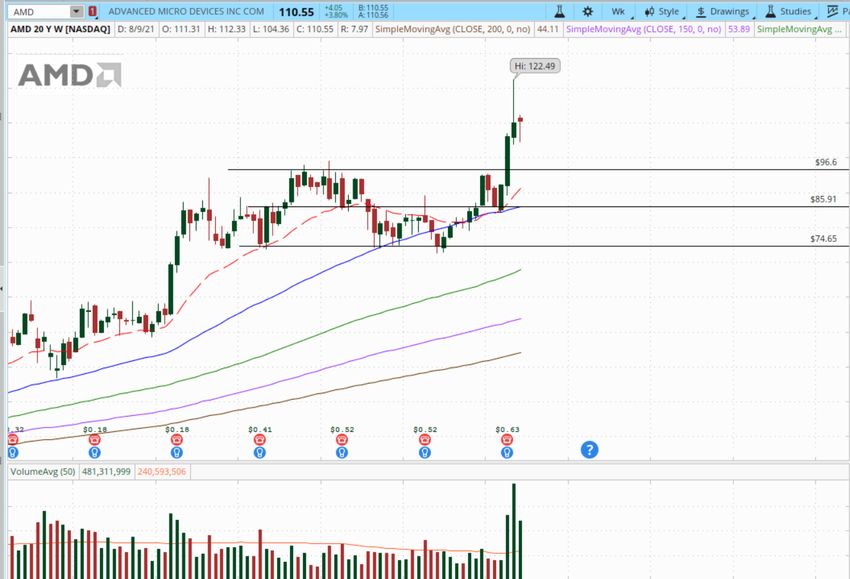Click the AMD symbol input field
This screenshot has height=579, width=850.
41,11
